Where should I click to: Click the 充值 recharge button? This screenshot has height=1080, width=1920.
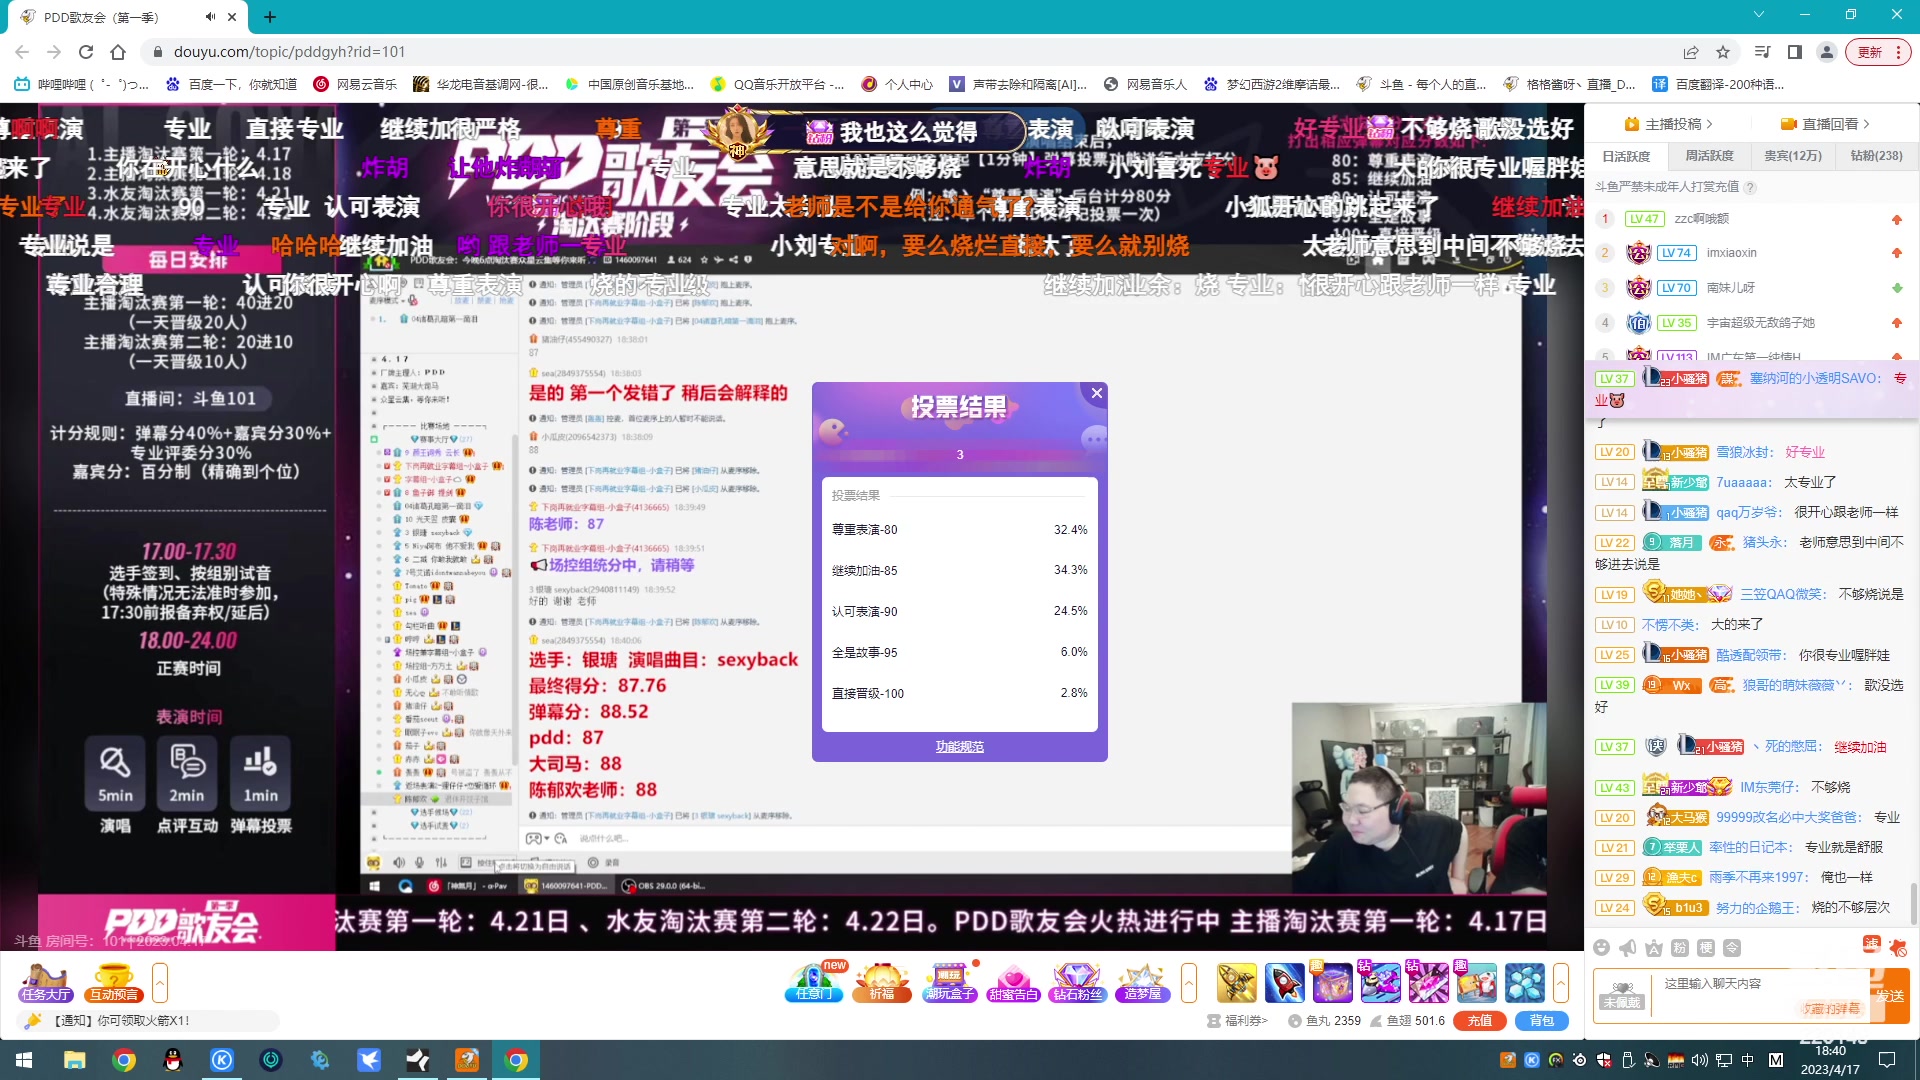click(x=1480, y=1021)
